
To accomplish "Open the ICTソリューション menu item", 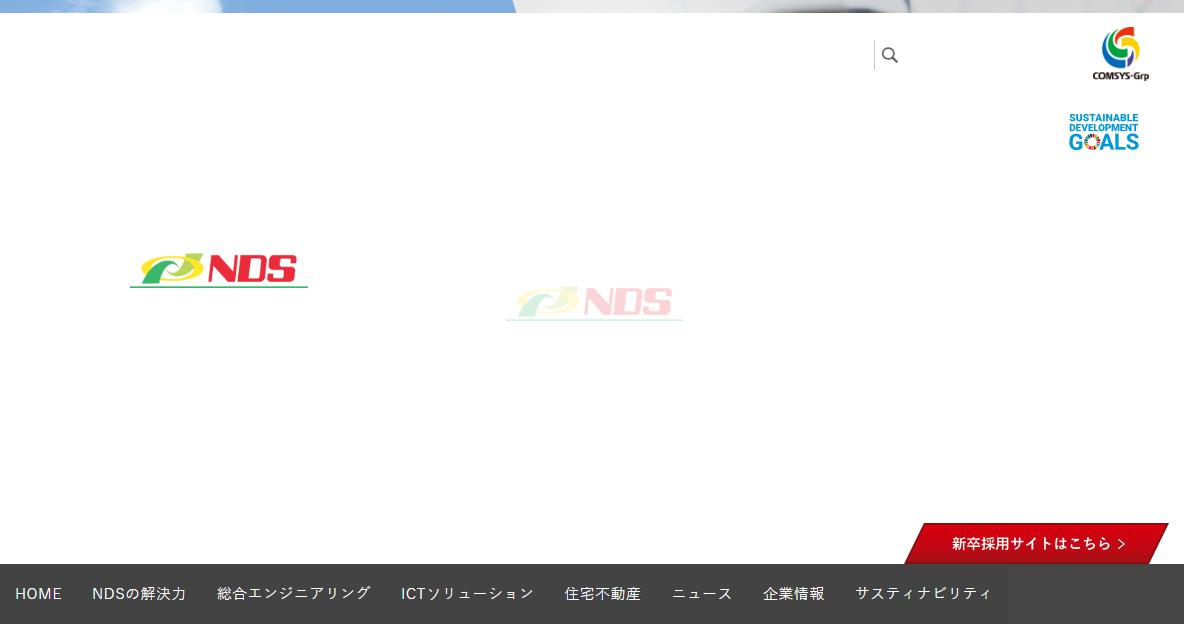I will pyautogui.click(x=467, y=594).
